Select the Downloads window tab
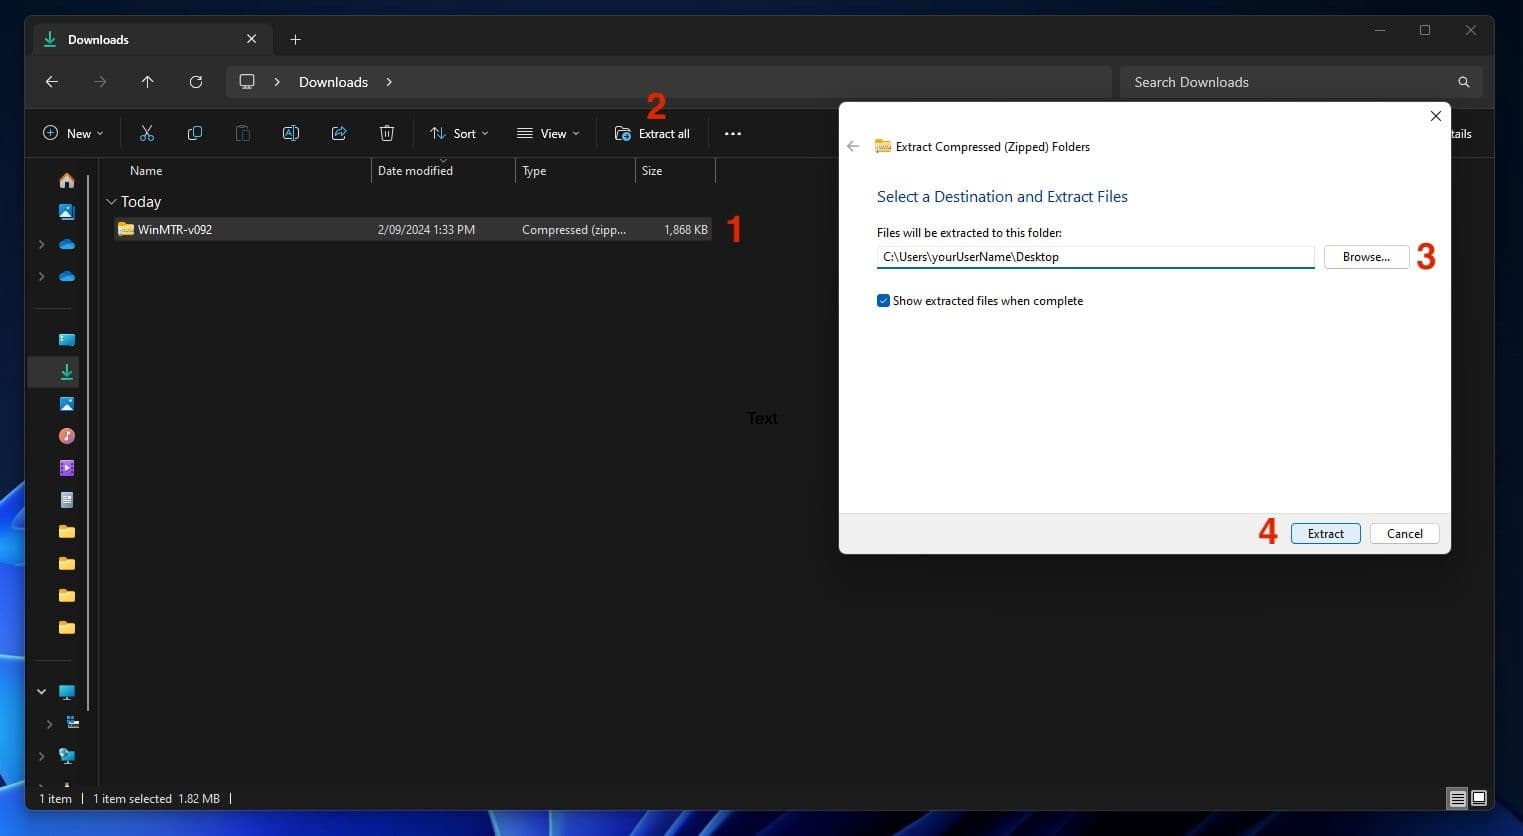The height and width of the screenshot is (836, 1523). pos(150,39)
